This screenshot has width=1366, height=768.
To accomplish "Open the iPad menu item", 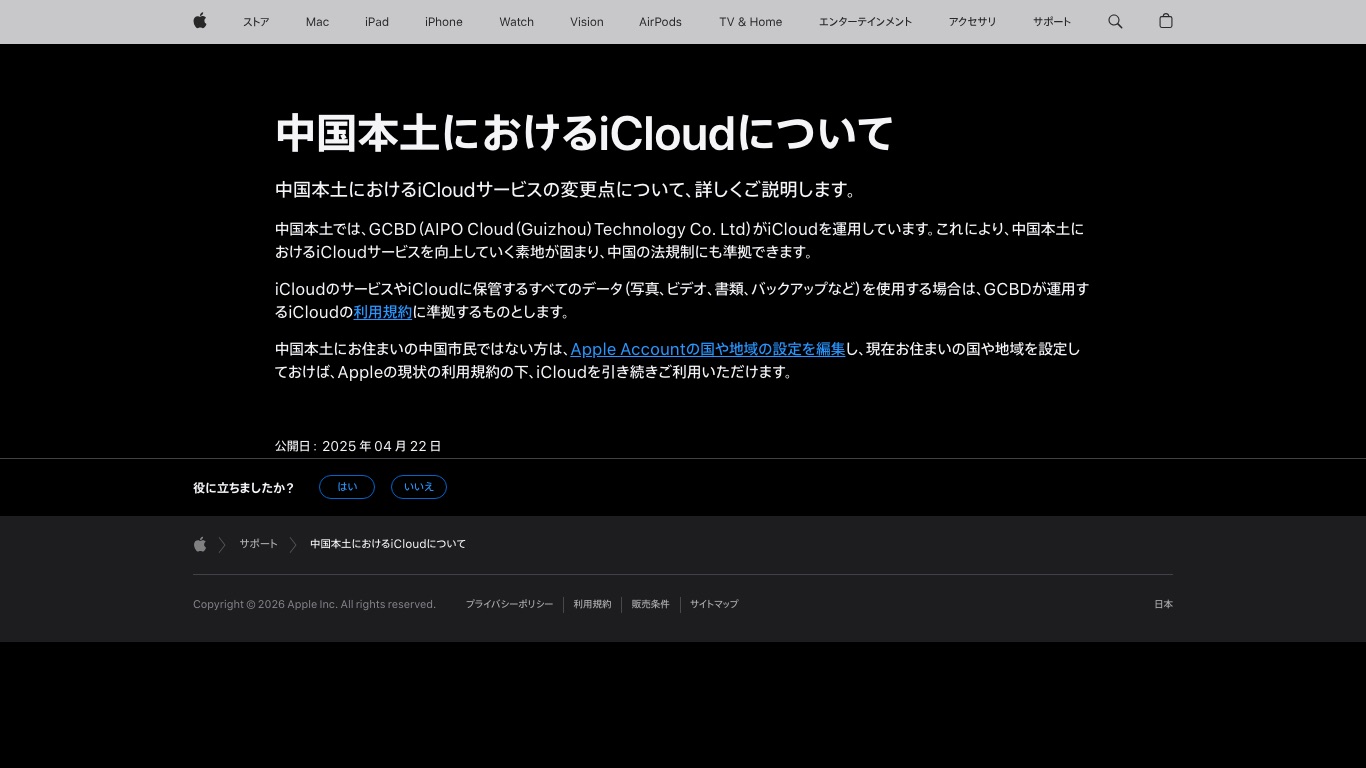I will point(377,22).
